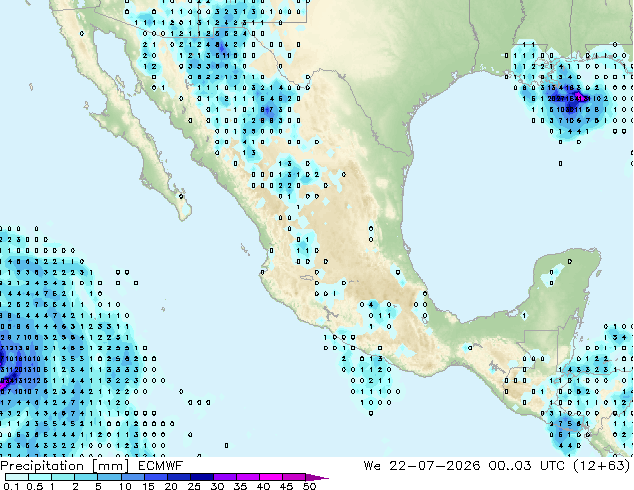Image resolution: width=634 pixels, height=490 pixels.
Task: Click the 0.5–1 mm legend swatch
Action: [40, 477]
